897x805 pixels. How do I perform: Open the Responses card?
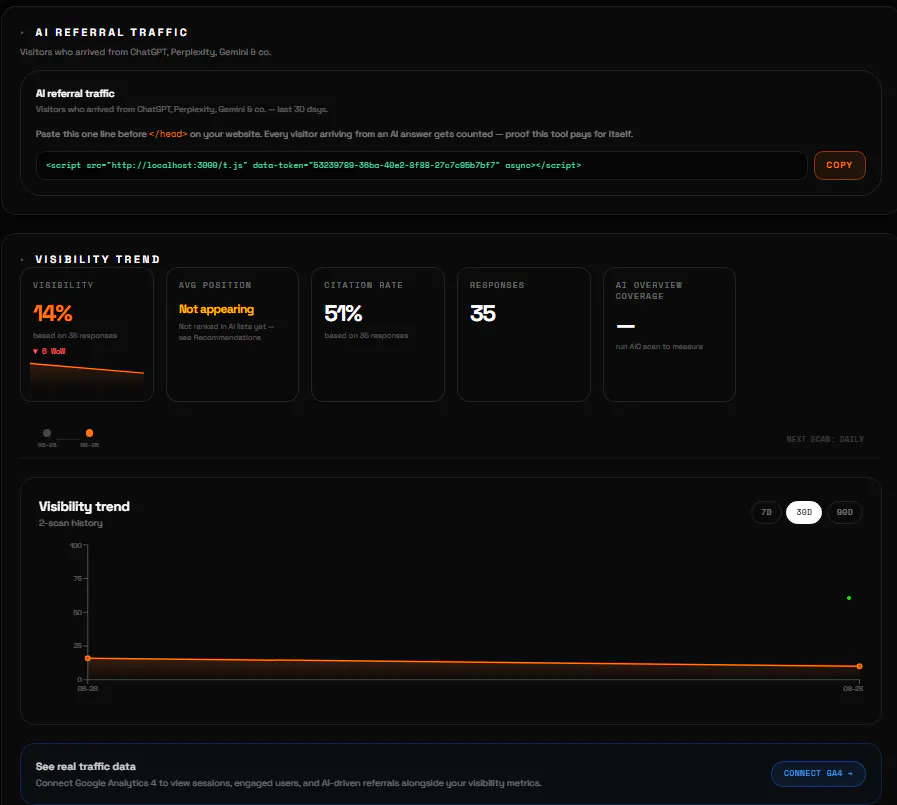[523, 334]
